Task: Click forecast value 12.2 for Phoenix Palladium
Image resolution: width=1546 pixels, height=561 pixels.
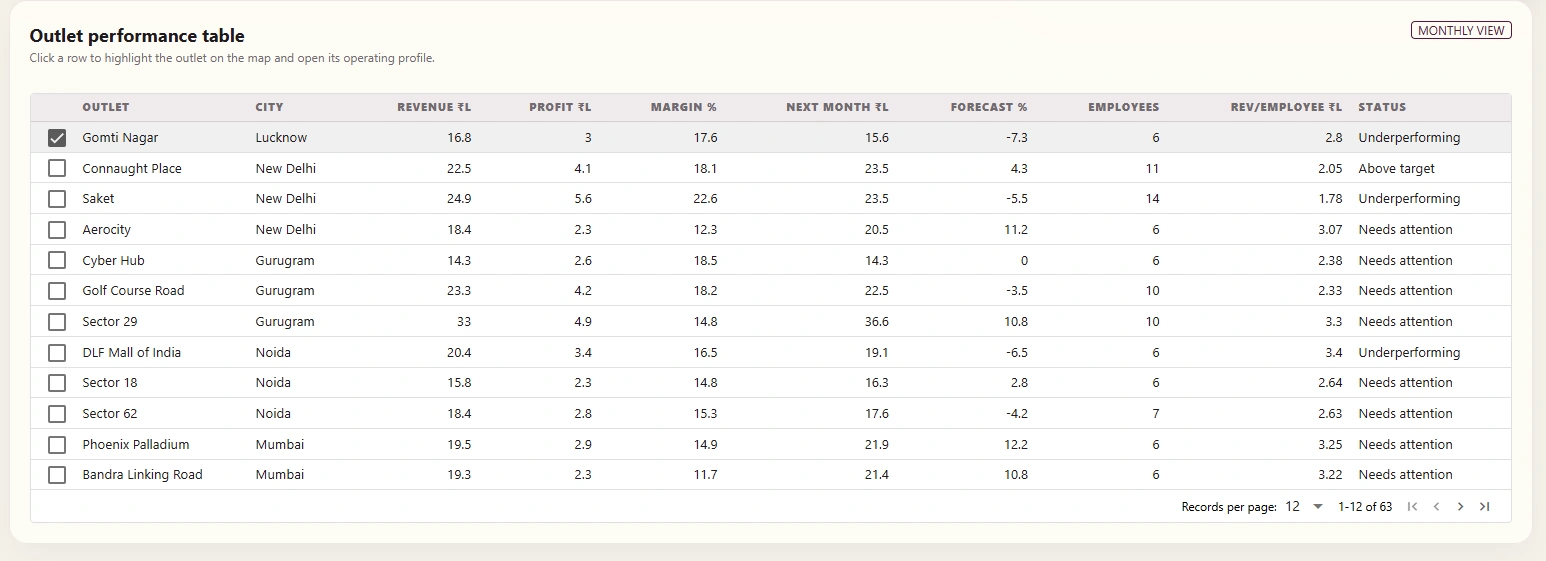Action: point(1016,445)
